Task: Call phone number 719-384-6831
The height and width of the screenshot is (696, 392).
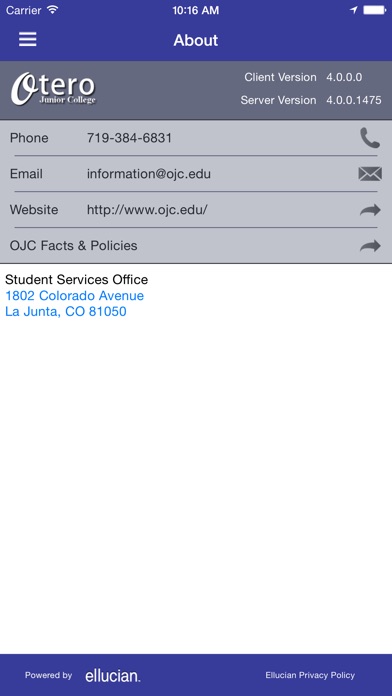Action: pos(129,138)
